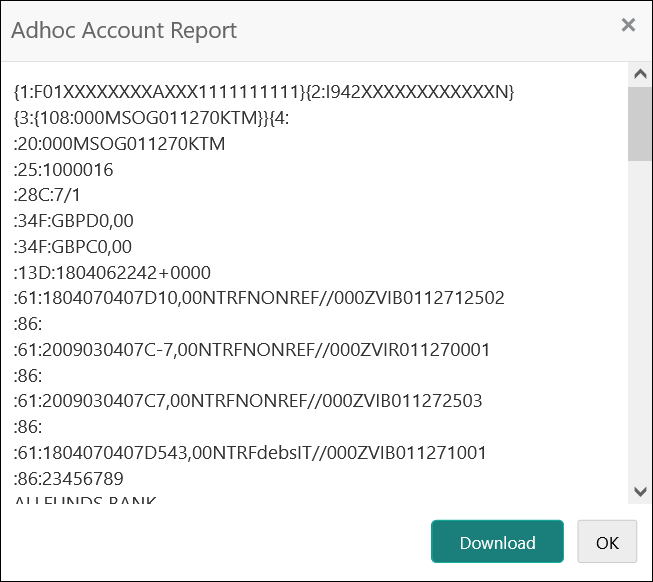Click the transaction ending 000ZVIR011270001

(252, 350)
